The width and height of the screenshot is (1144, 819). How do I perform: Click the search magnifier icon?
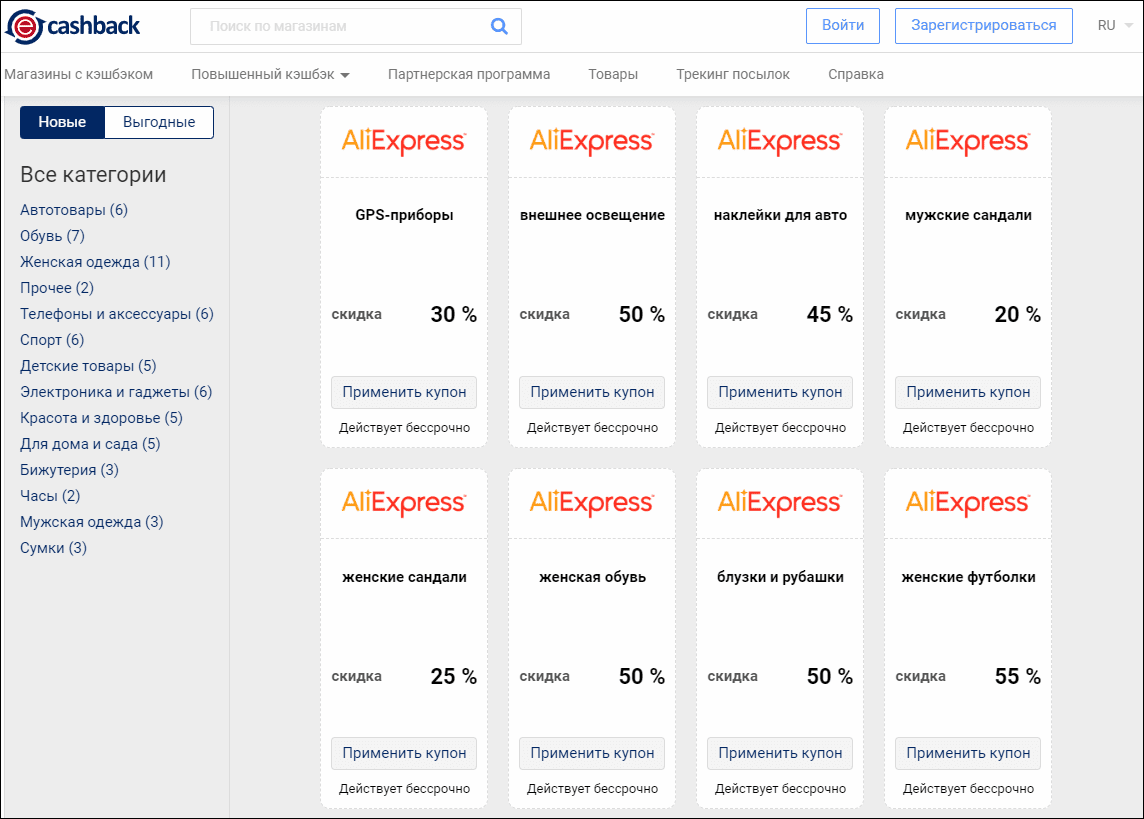[499, 26]
